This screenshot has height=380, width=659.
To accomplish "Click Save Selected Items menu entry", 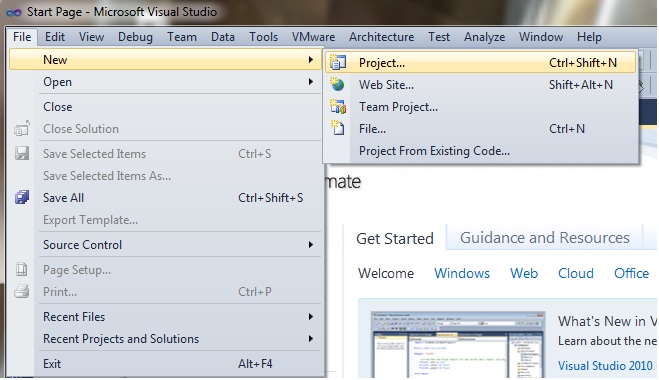I will click(x=166, y=153).
